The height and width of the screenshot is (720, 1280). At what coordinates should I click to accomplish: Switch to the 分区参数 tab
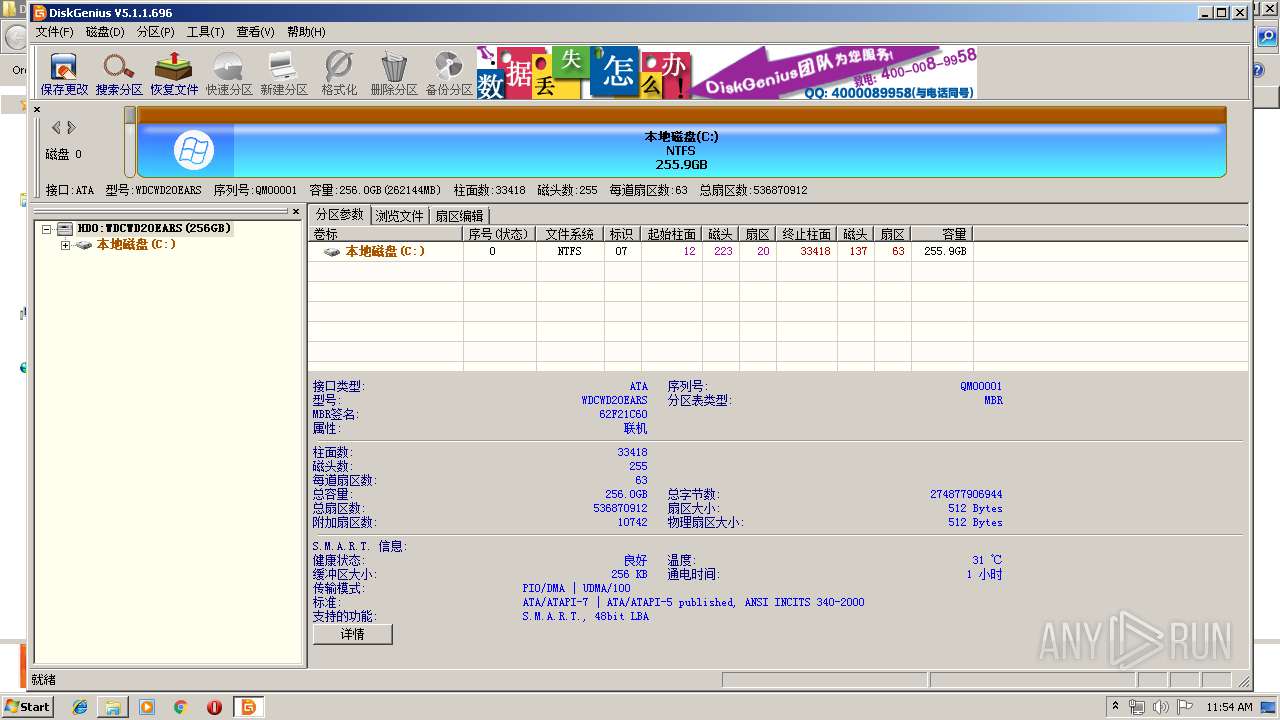point(340,215)
